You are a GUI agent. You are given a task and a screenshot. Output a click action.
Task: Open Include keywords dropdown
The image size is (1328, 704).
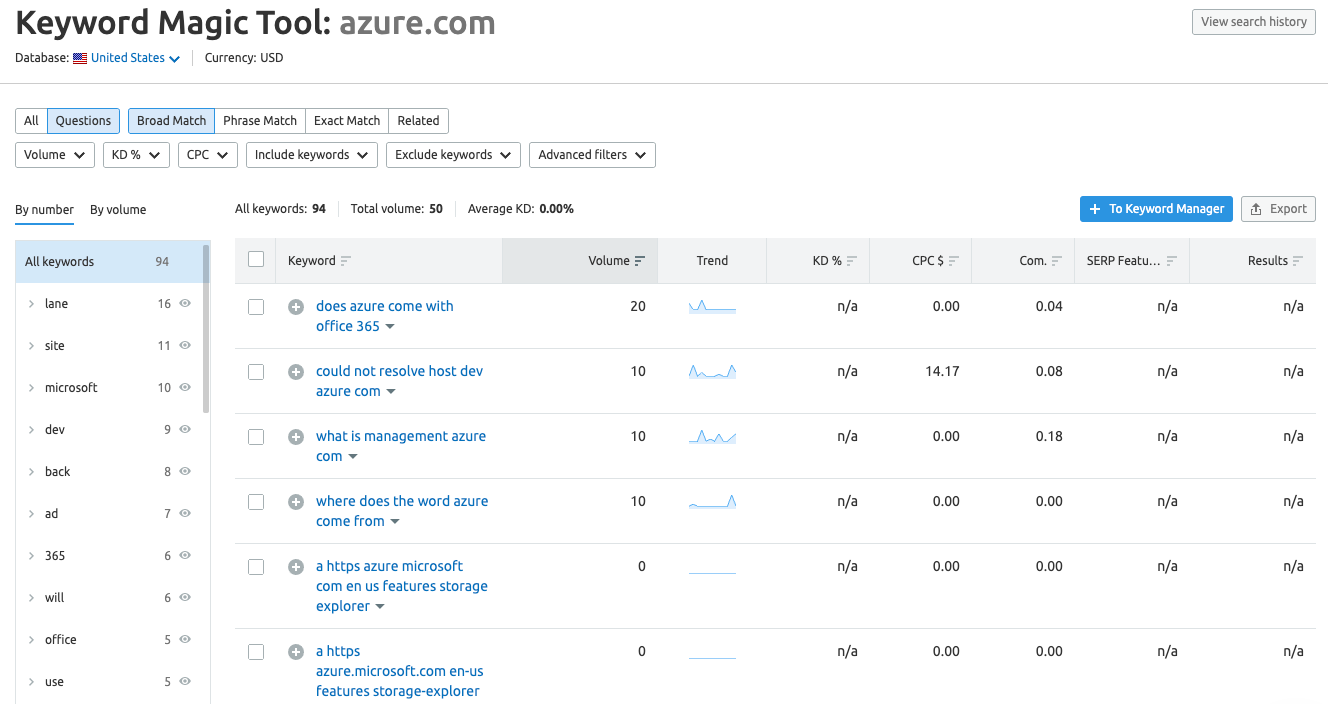pyautogui.click(x=312, y=155)
